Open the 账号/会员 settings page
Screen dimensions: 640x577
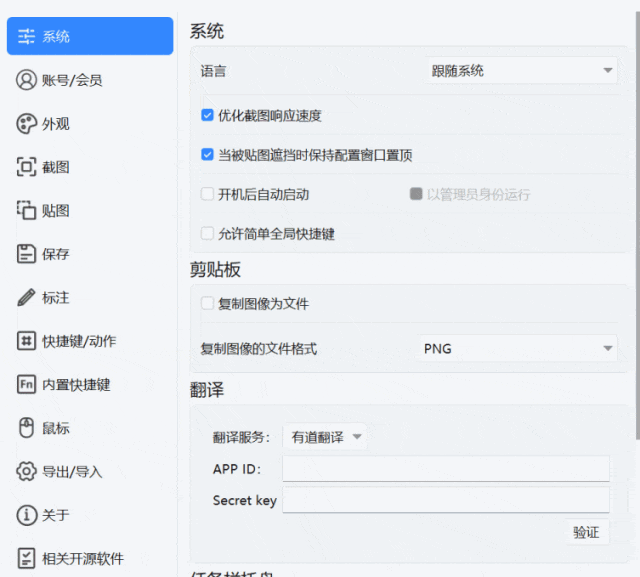click(90, 80)
